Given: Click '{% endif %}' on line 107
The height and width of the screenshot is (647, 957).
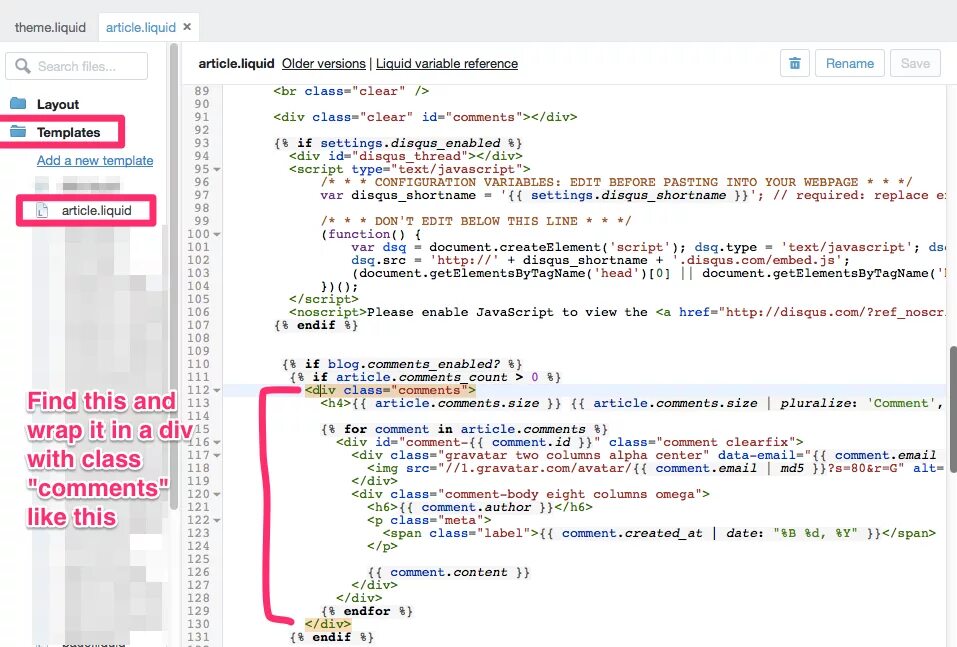Looking at the screenshot, I should (x=316, y=325).
